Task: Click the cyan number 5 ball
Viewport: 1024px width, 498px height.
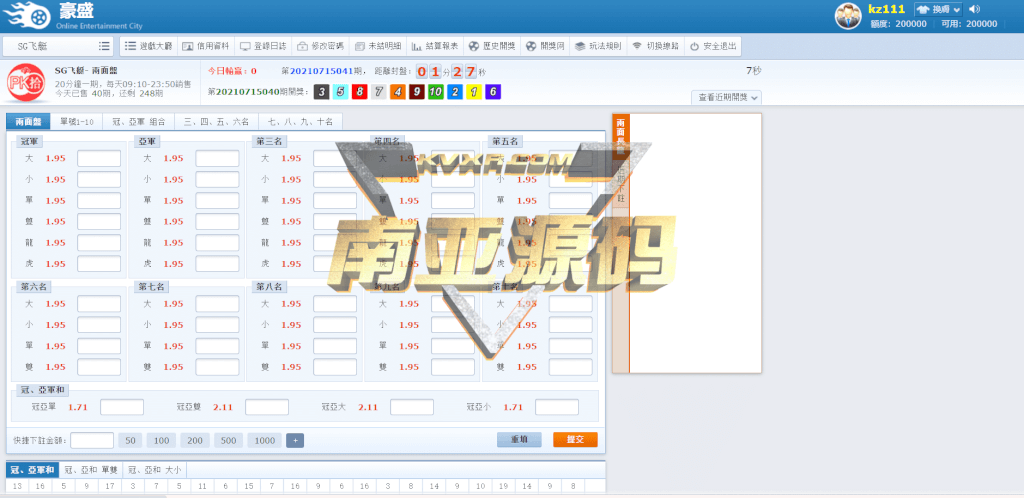Action: [340, 92]
